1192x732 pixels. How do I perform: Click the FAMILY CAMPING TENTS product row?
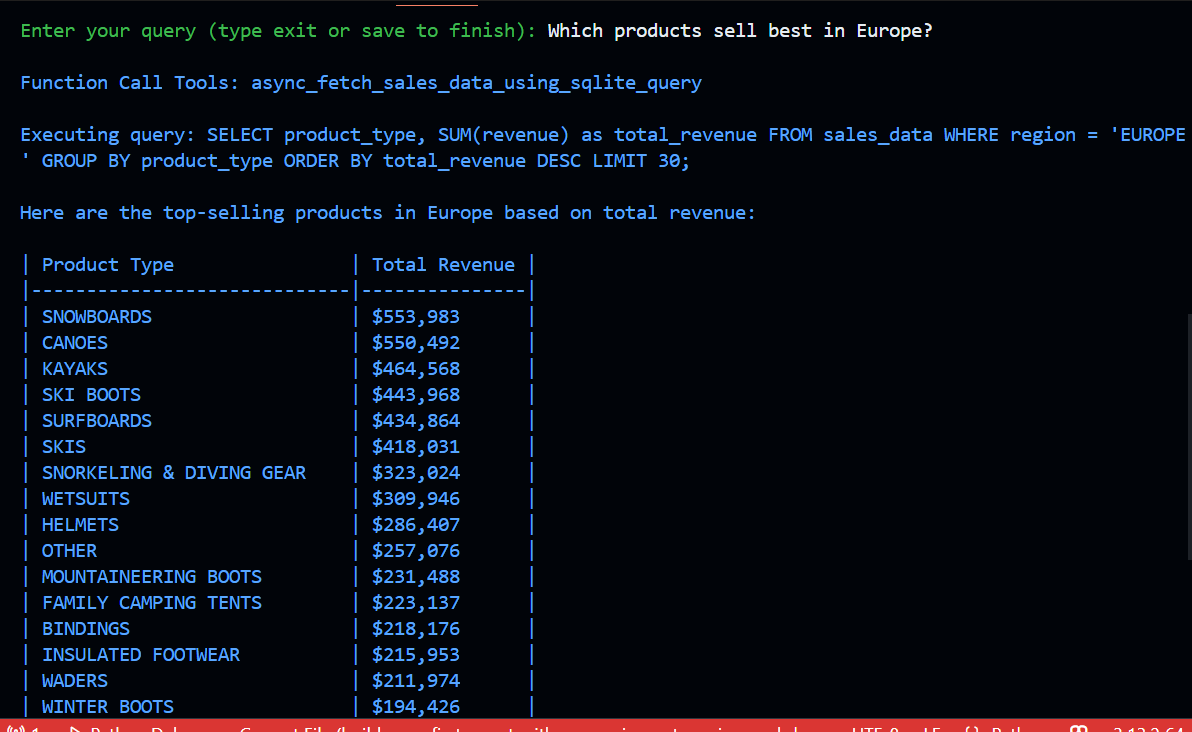152,603
